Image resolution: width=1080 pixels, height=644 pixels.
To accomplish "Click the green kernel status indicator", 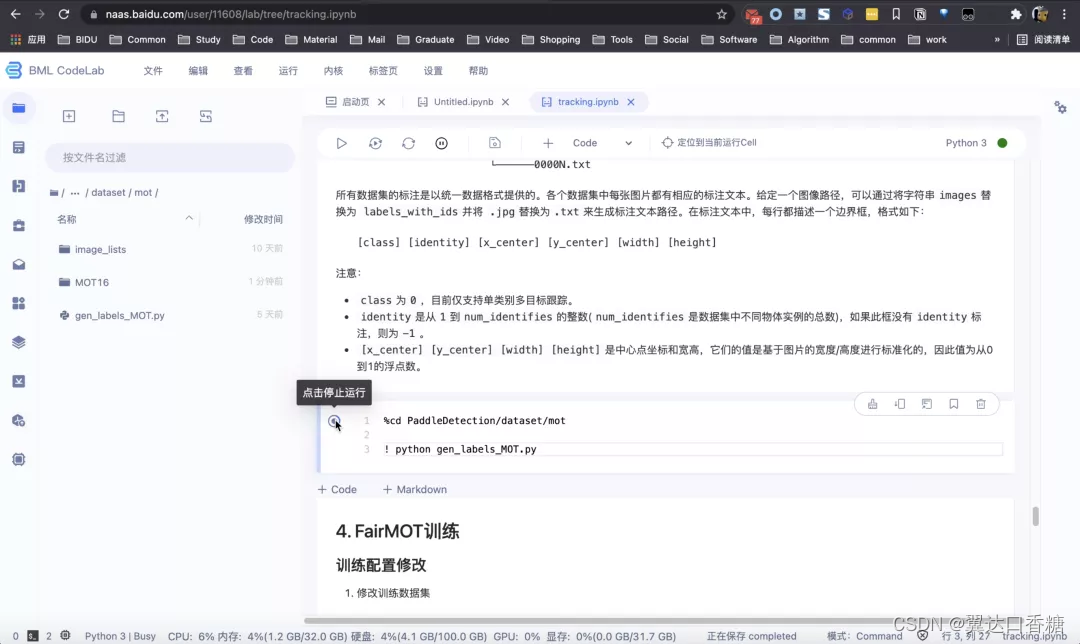I will [1000, 143].
